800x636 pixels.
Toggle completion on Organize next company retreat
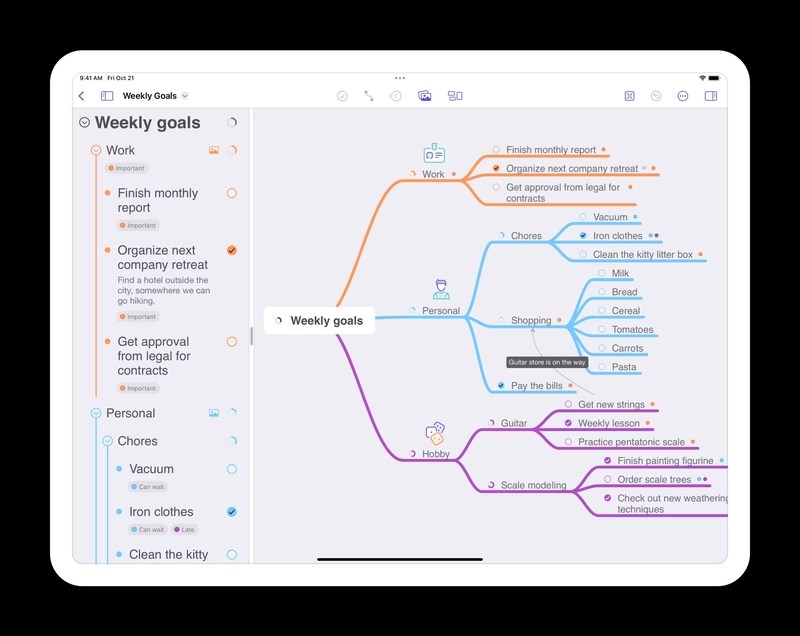(231, 251)
